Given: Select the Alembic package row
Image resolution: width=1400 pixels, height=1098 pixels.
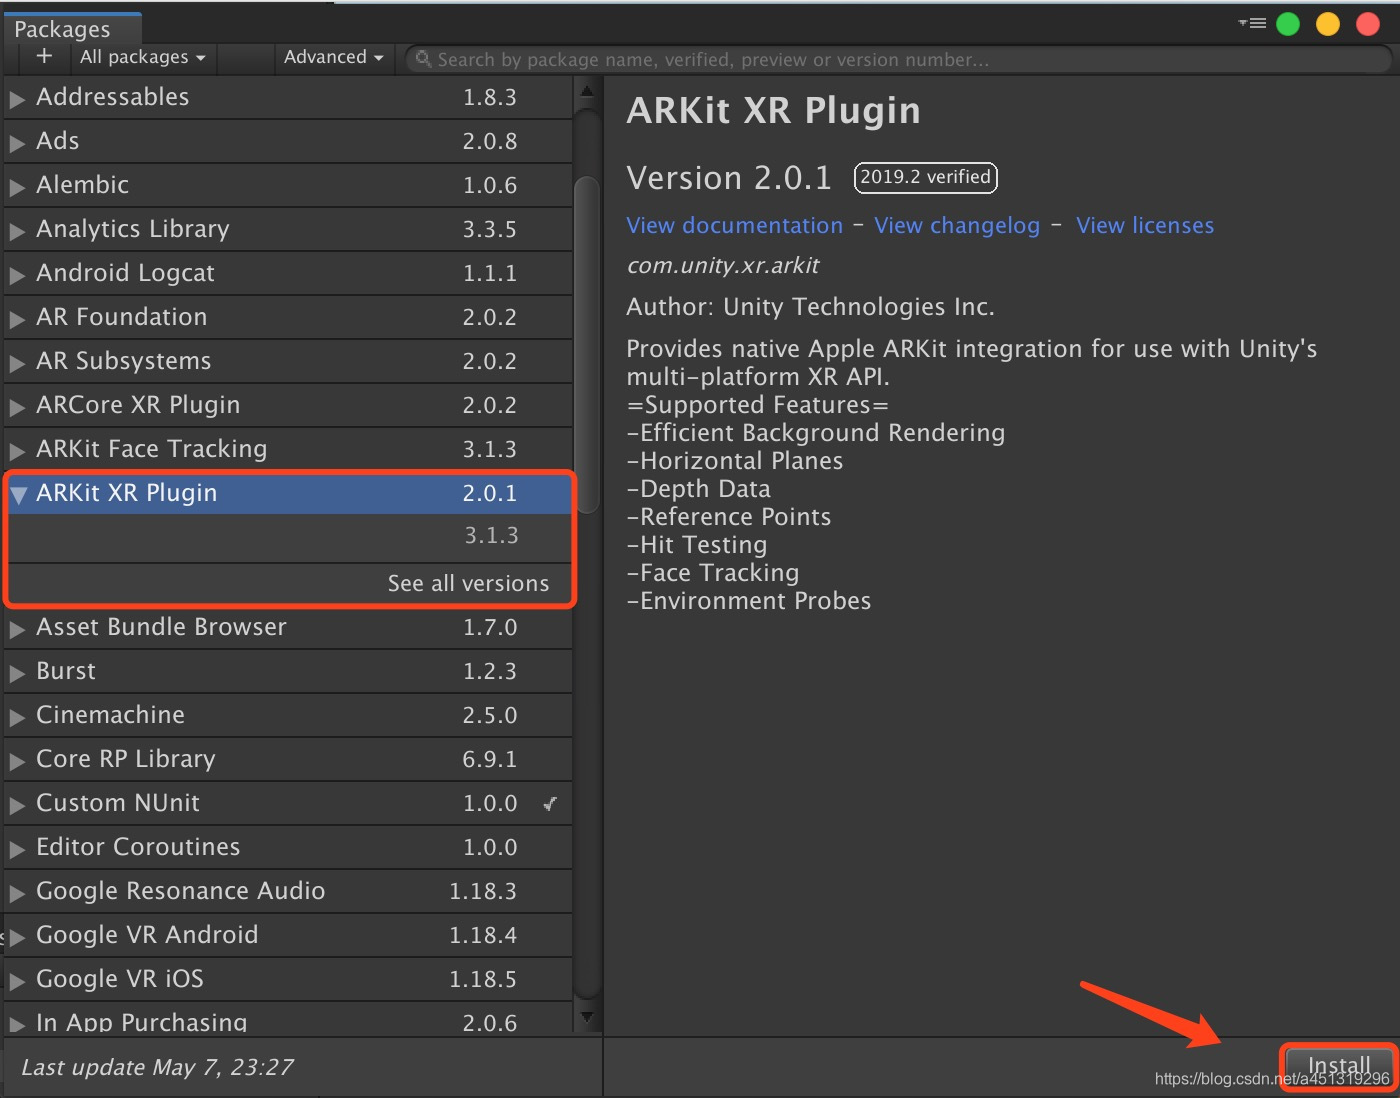Looking at the screenshot, I should pos(290,185).
